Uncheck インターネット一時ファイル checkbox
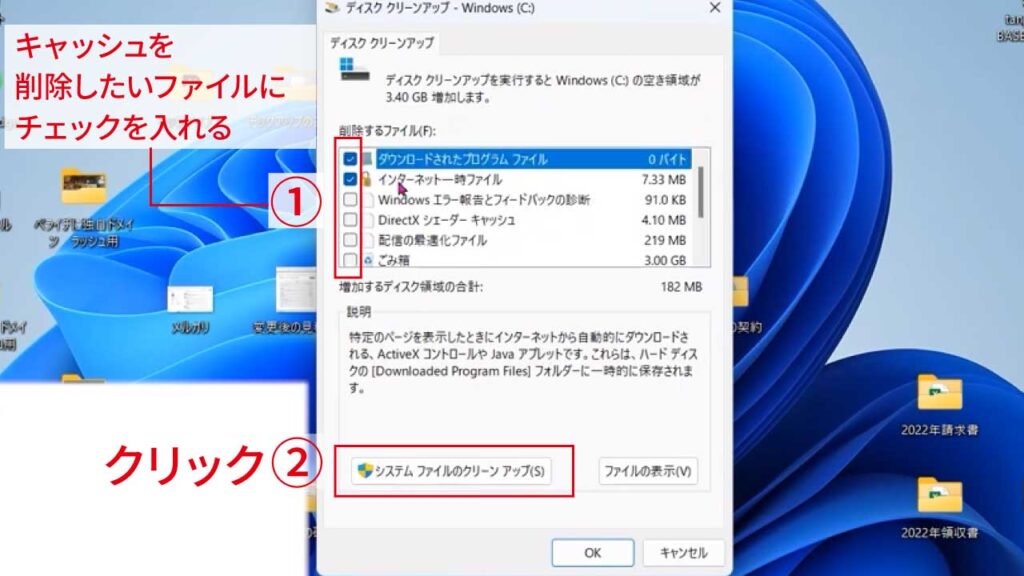This screenshot has width=1024, height=576. click(x=350, y=179)
